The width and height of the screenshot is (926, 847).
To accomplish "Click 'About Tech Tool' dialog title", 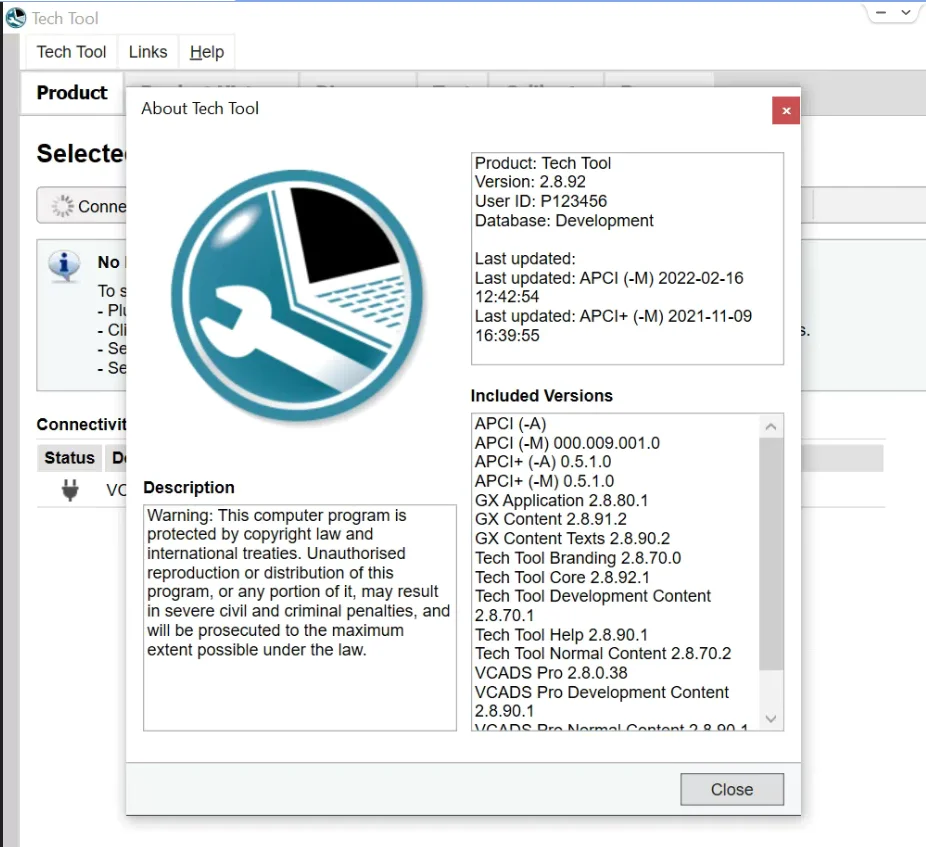I will 200,108.
